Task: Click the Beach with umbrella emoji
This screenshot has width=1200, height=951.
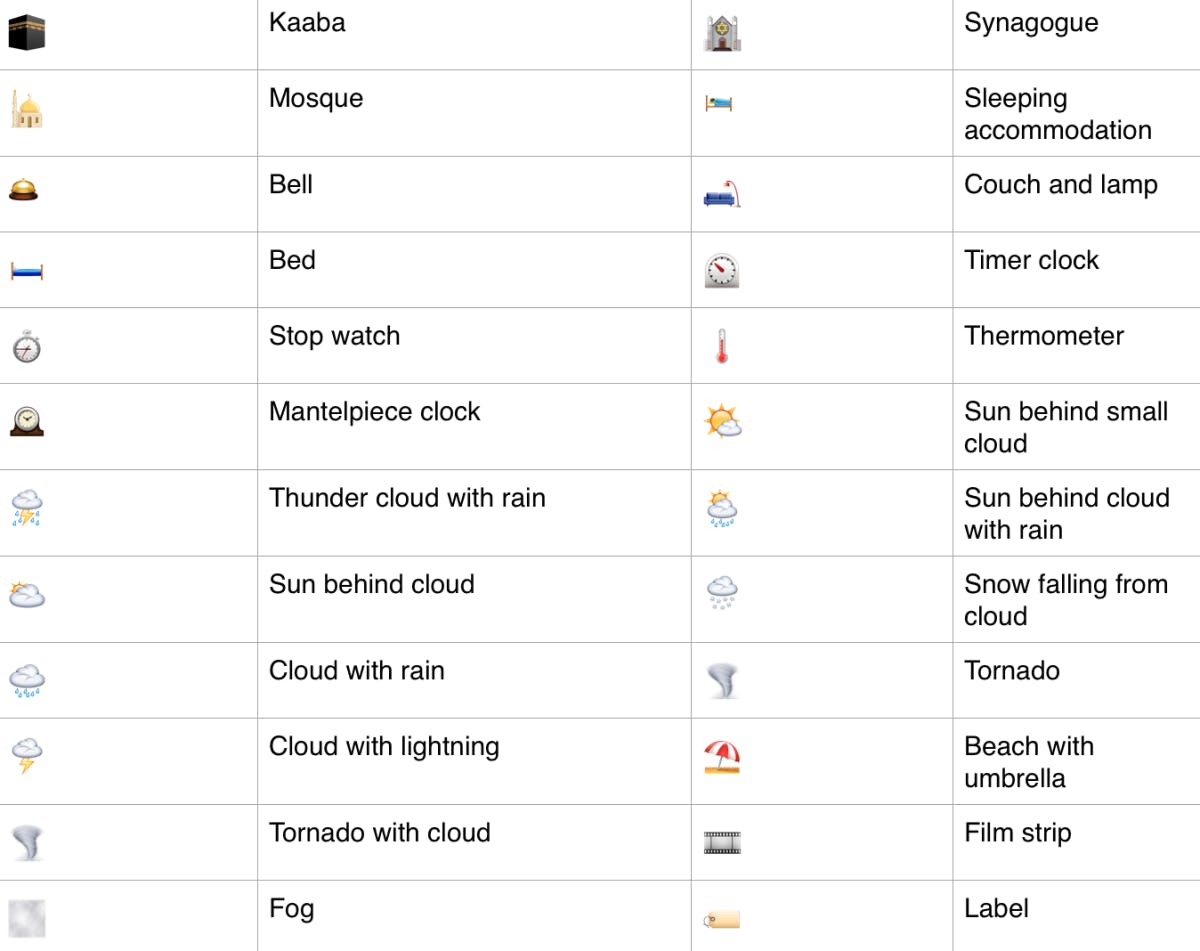Action: click(x=722, y=757)
